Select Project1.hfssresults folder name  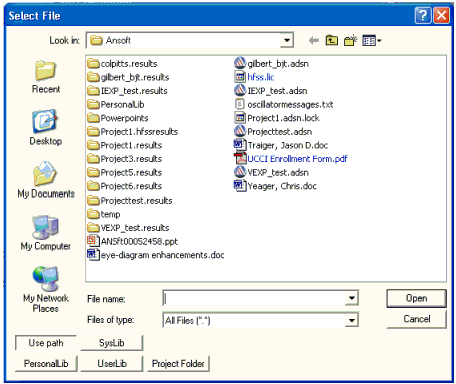pyautogui.click(x=139, y=132)
